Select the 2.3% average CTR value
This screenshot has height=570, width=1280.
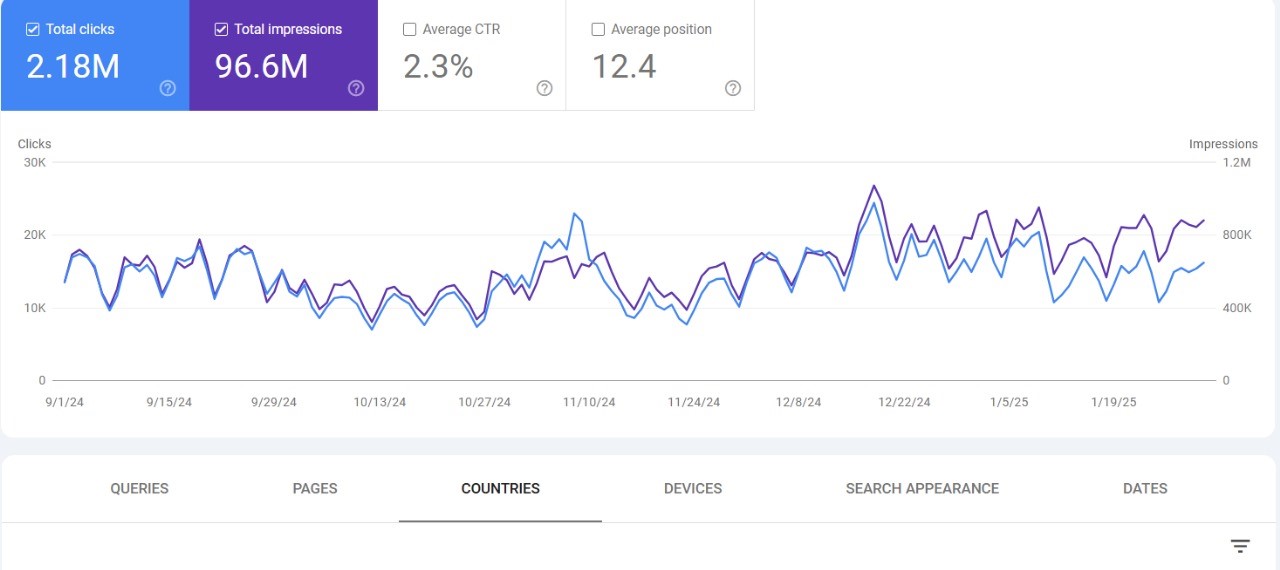click(438, 66)
